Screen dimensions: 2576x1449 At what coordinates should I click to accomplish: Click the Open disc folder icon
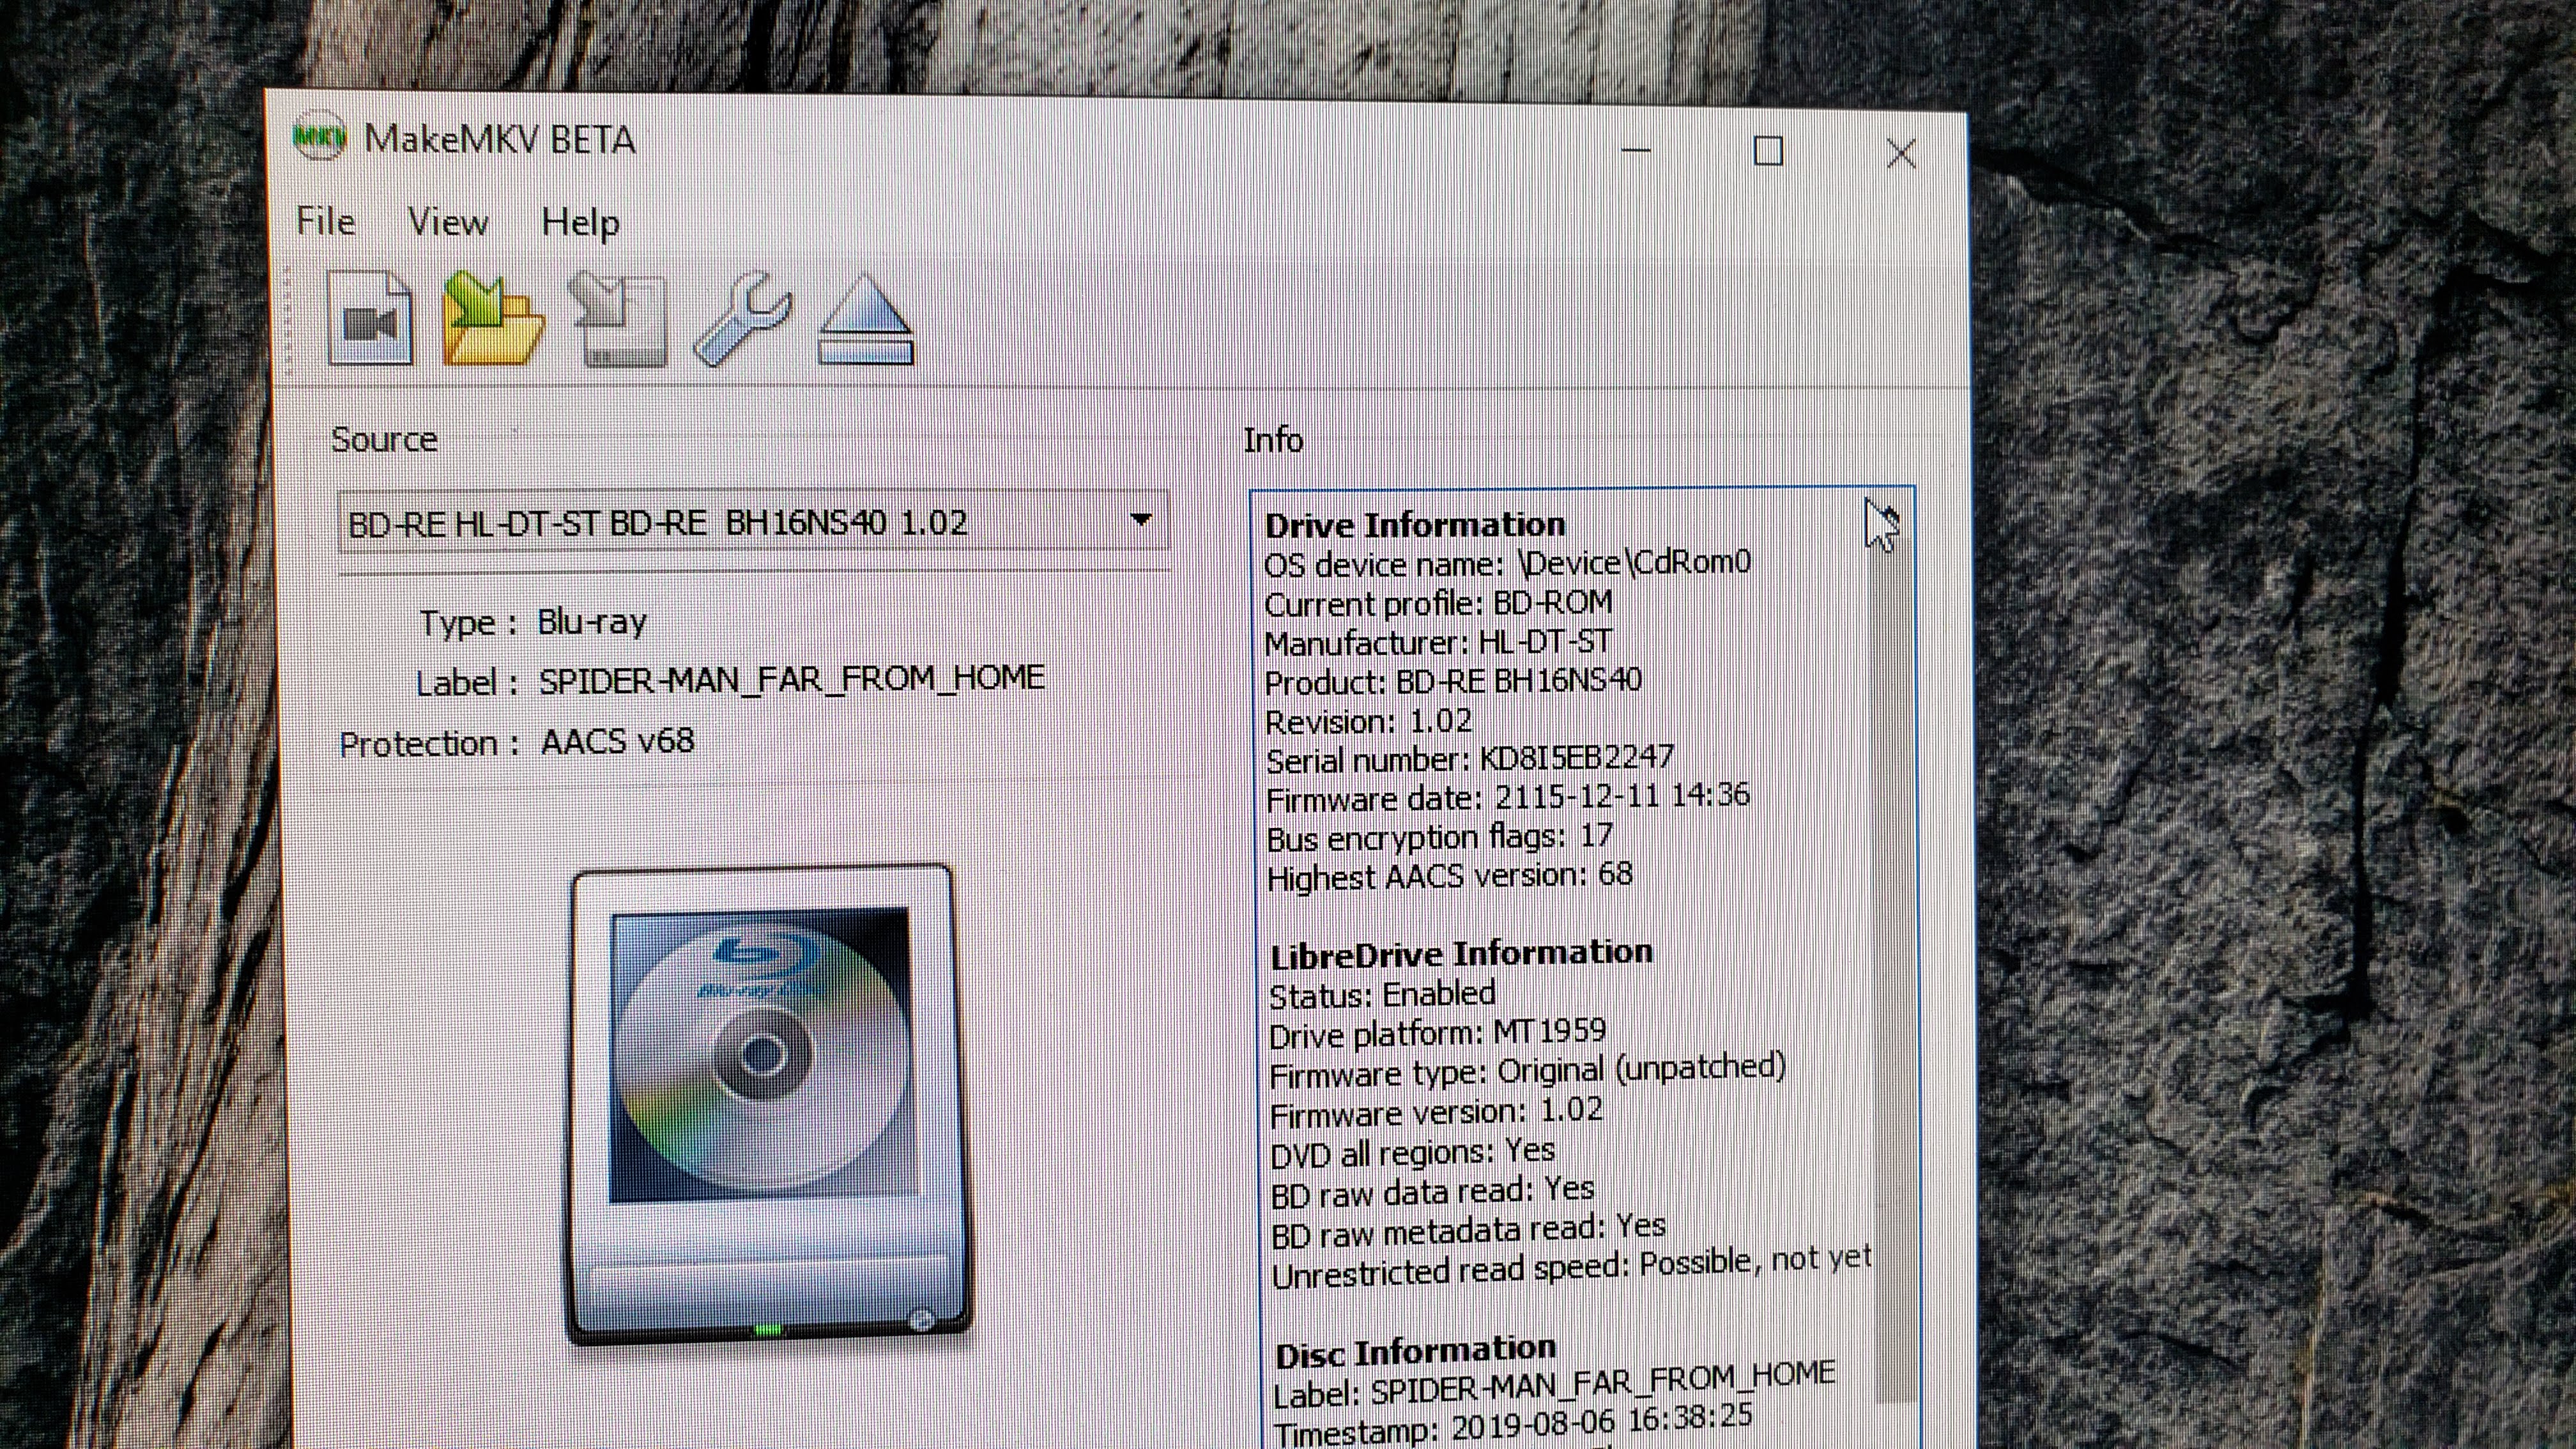click(493, 319)
